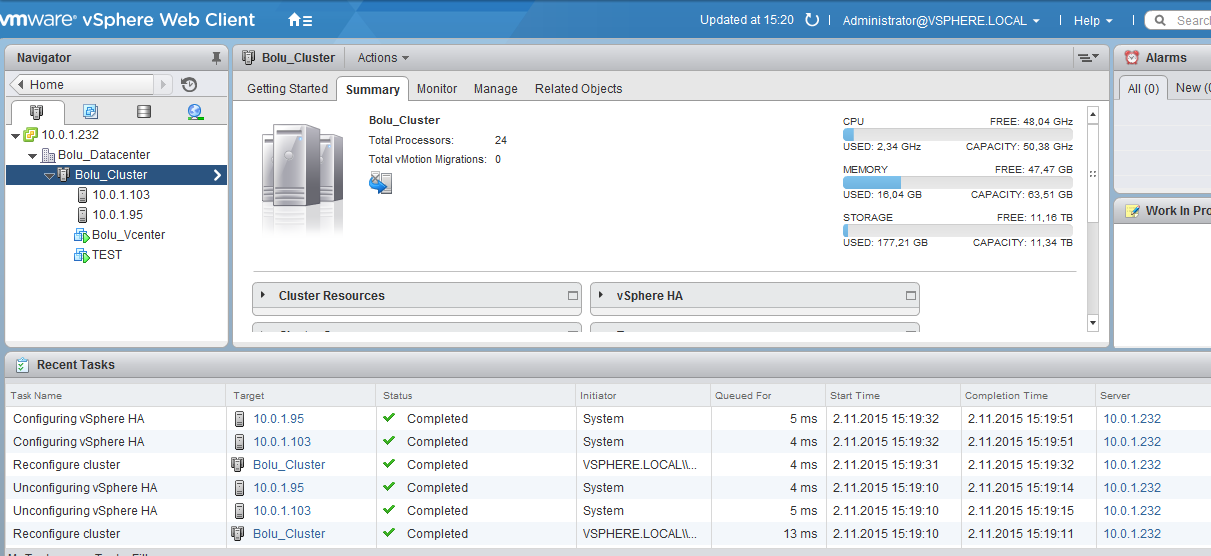Collapse the Bolu_Datacenter tree node
This screenshot has height=556, width=1211.
[32, 155]
